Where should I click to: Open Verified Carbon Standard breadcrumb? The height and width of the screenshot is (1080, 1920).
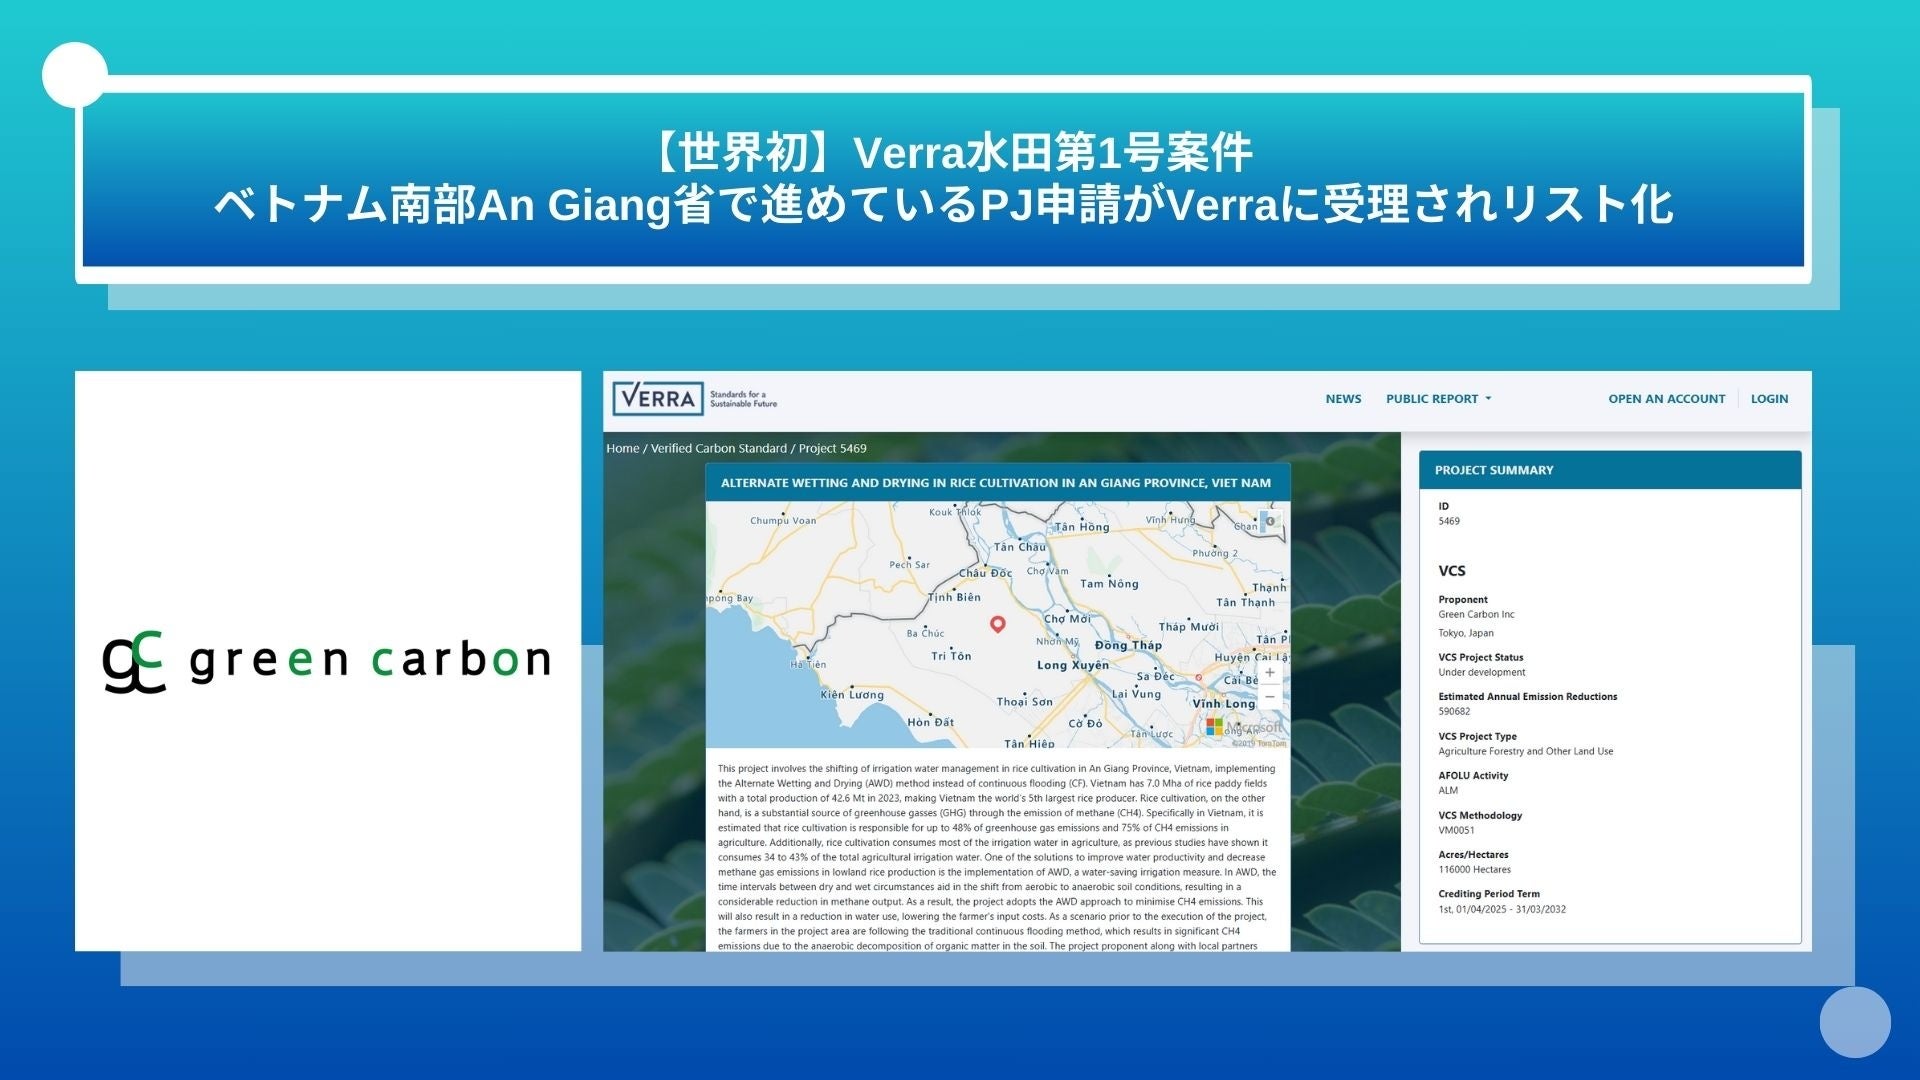click(718, 449)
